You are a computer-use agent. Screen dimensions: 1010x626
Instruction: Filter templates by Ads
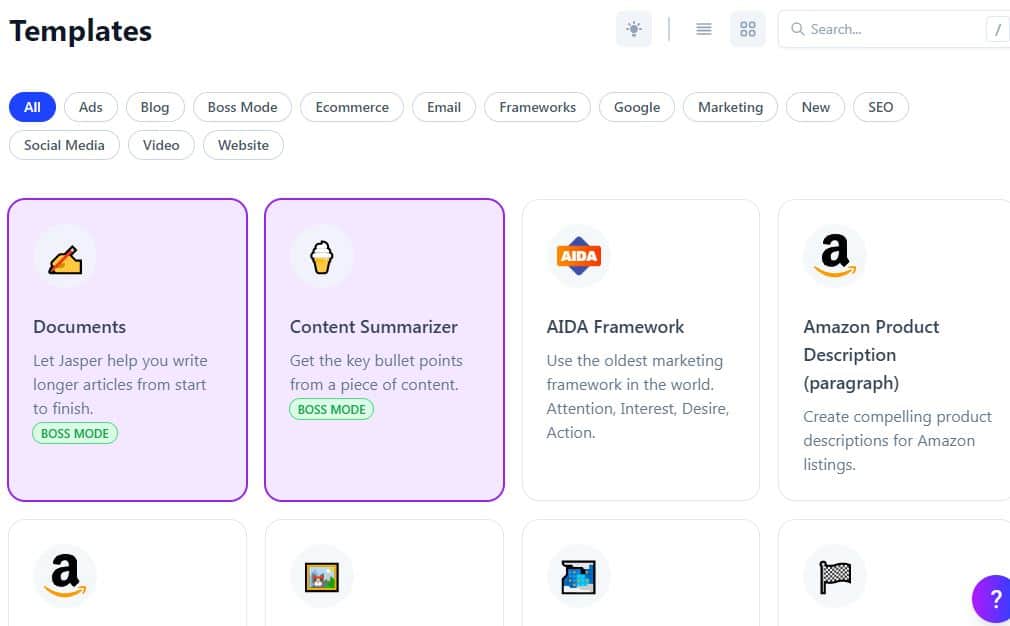click(x=91, y=107)
